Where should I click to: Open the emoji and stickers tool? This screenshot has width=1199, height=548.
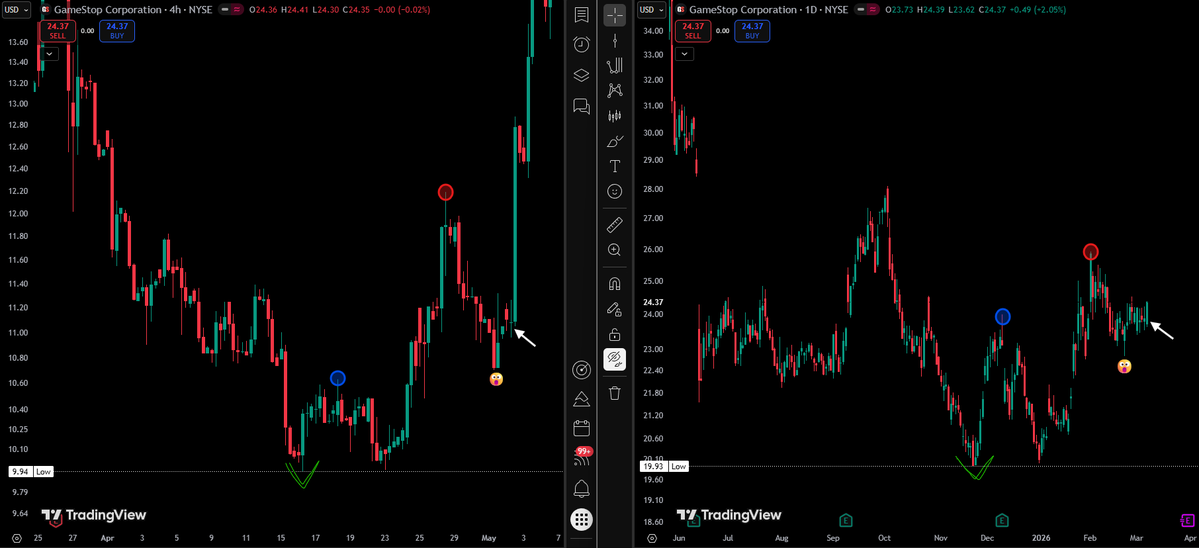coord(615,191)
